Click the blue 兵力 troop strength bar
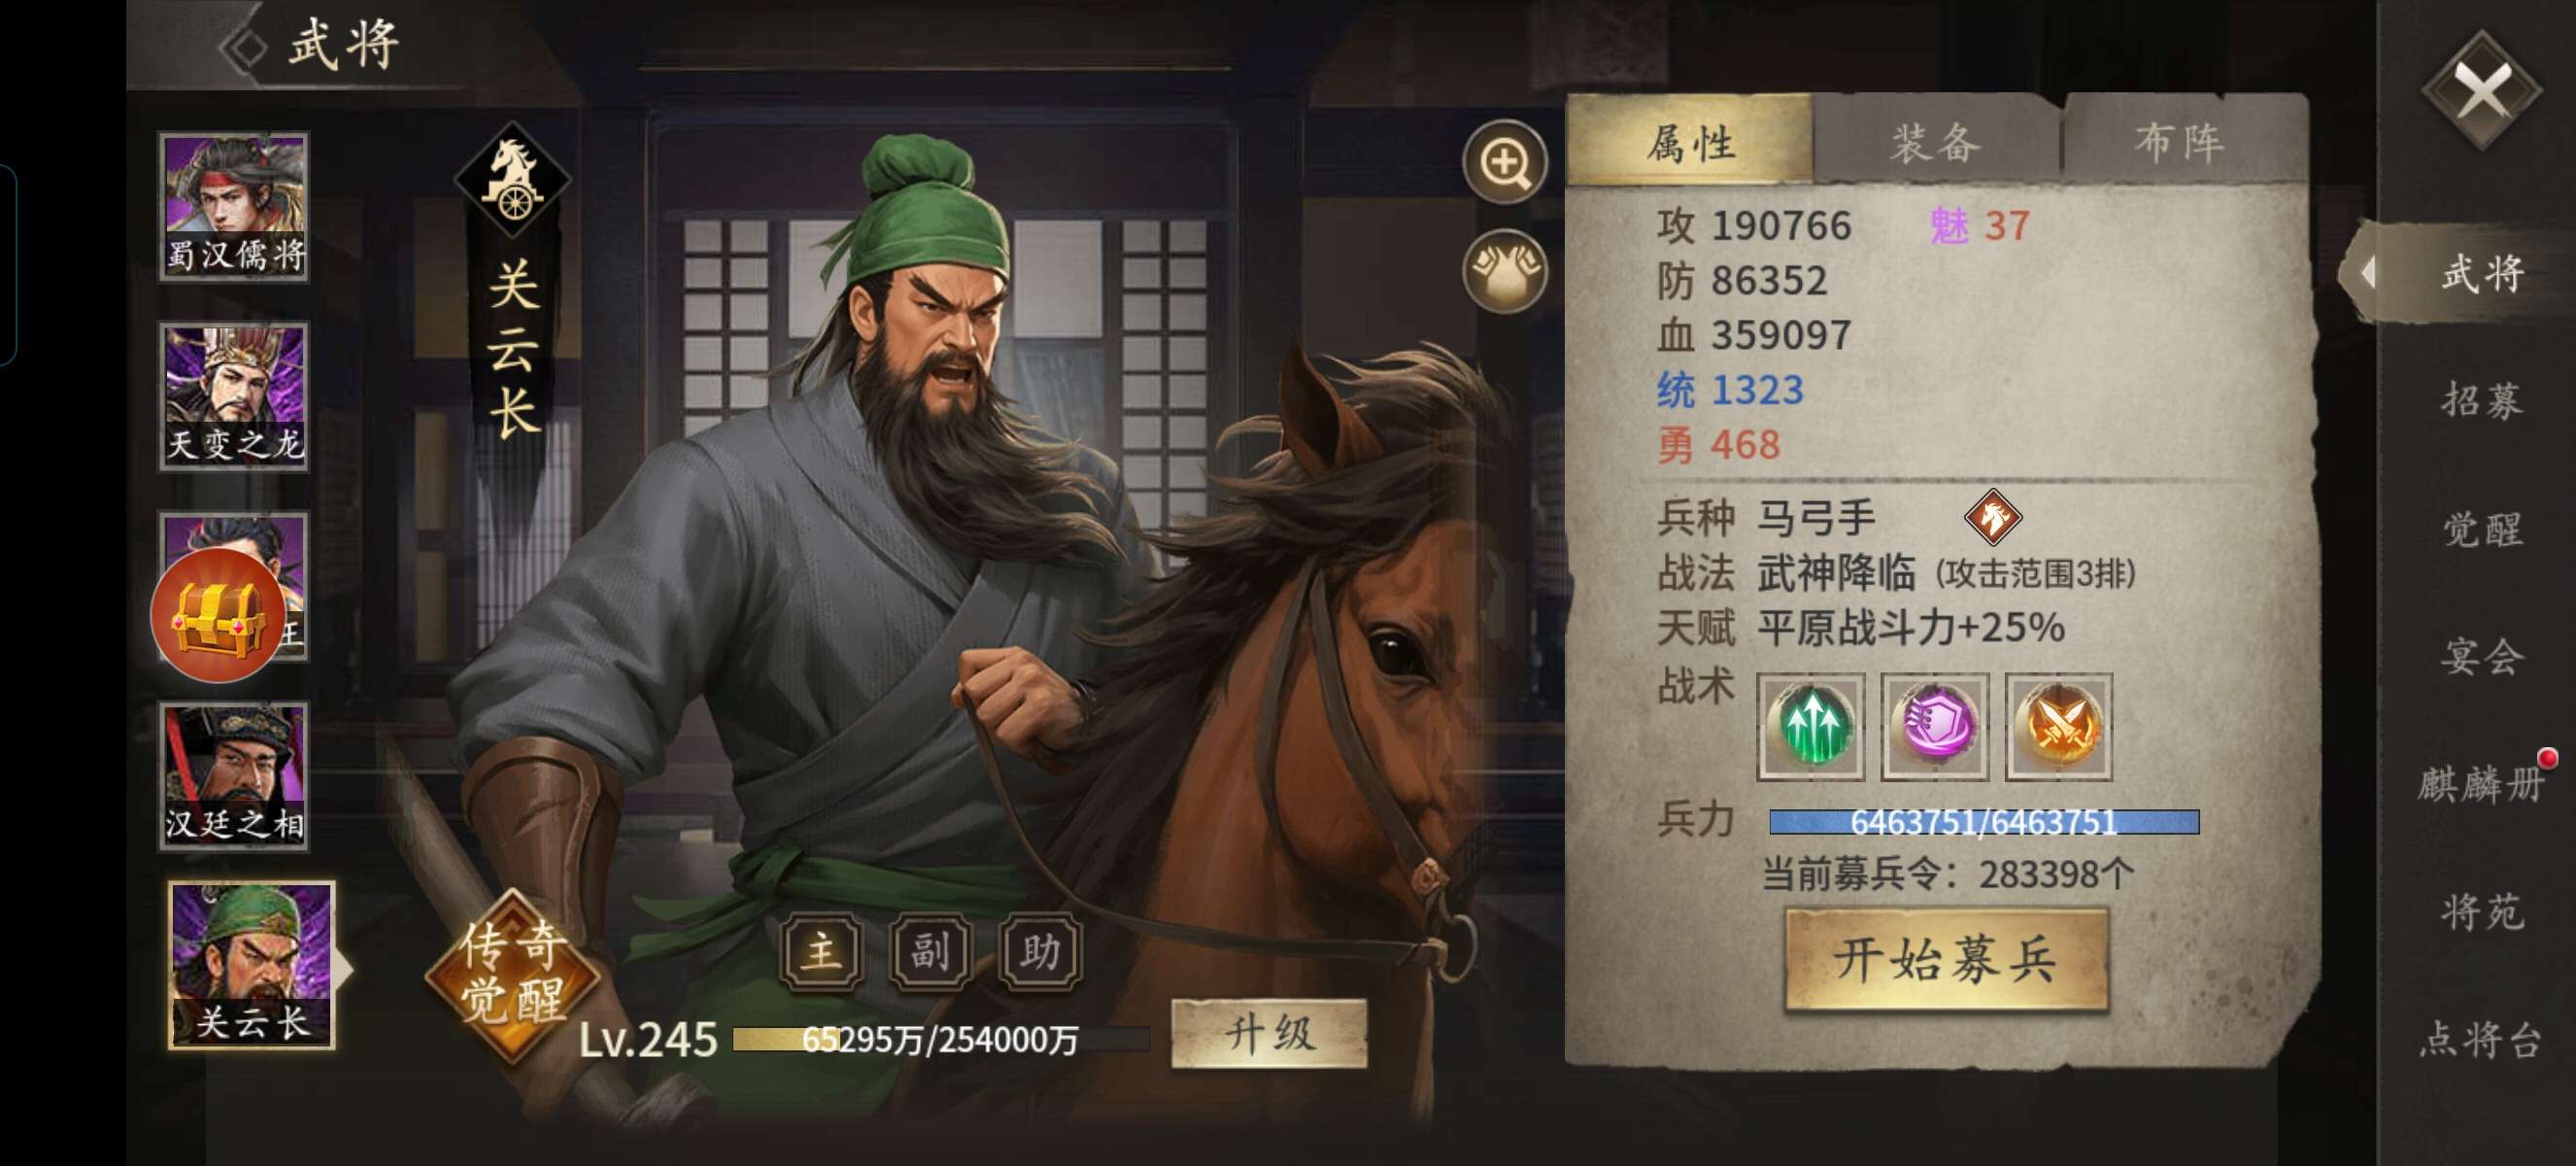The height and width of the screenshot is (1166, 2576). pyautogui.click(x=1984, y=822)
